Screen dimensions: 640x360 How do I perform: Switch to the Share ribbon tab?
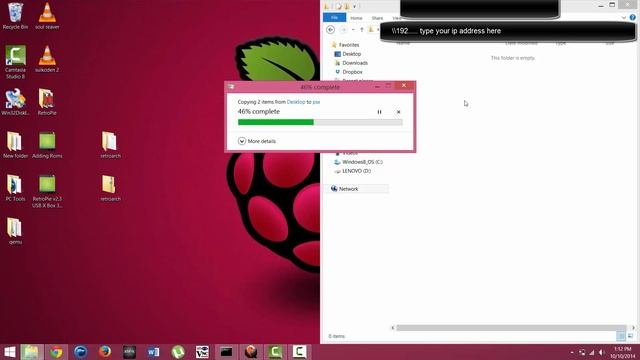tap(377, 18)
